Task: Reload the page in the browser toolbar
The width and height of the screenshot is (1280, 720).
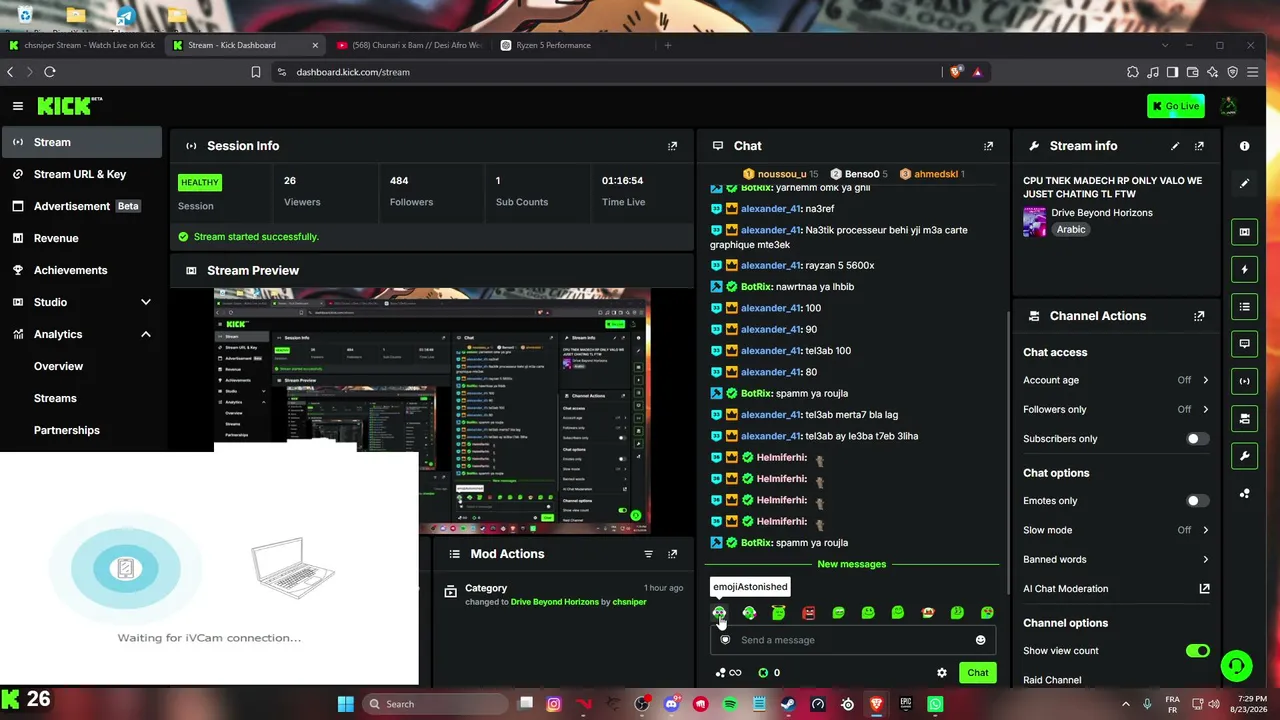Action: pyautogui.click(x=50, y=72)
